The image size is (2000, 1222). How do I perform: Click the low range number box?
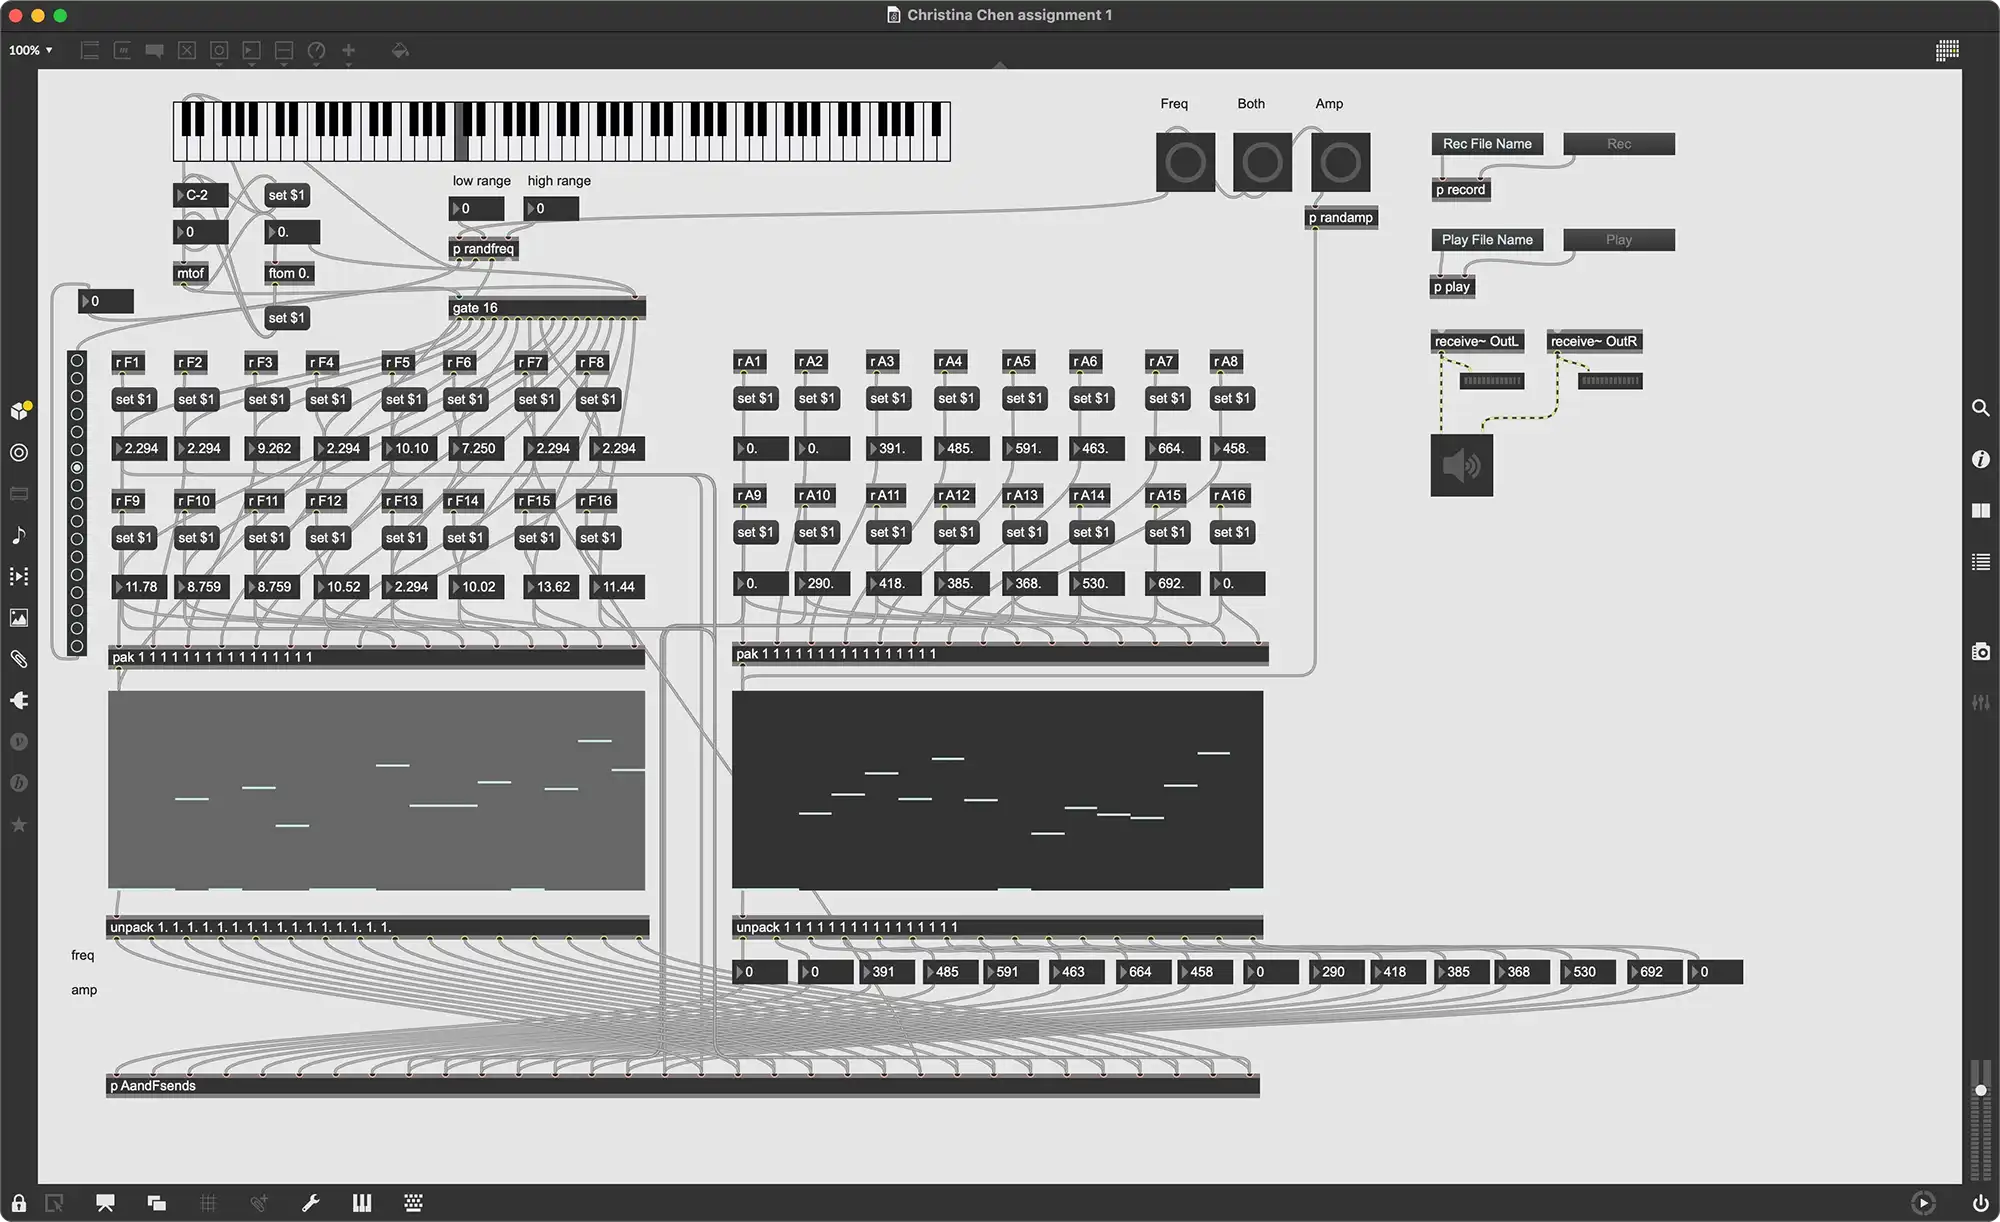click(477, 209)
